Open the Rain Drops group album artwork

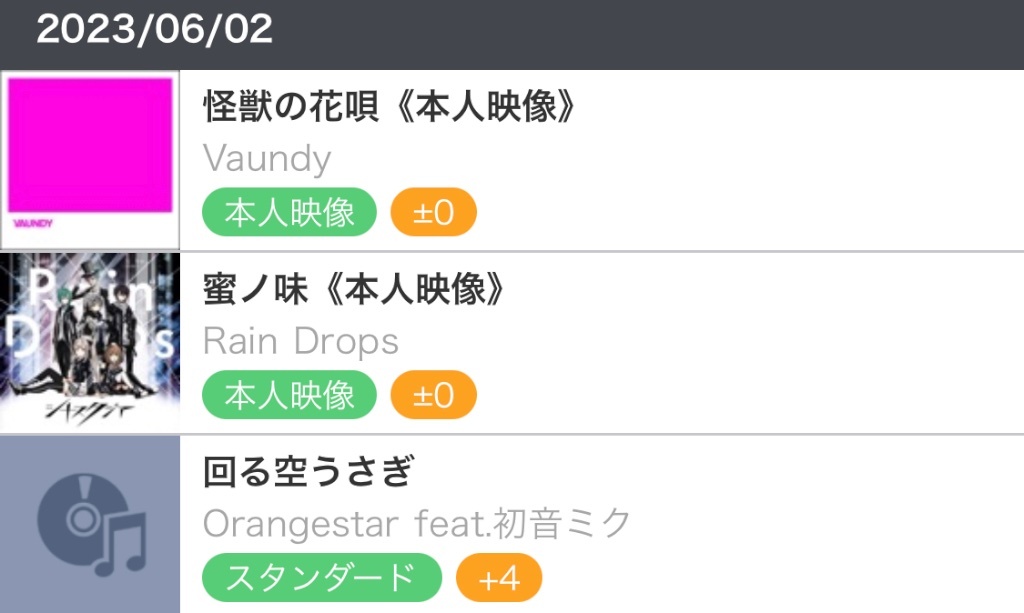coord(90,342)
